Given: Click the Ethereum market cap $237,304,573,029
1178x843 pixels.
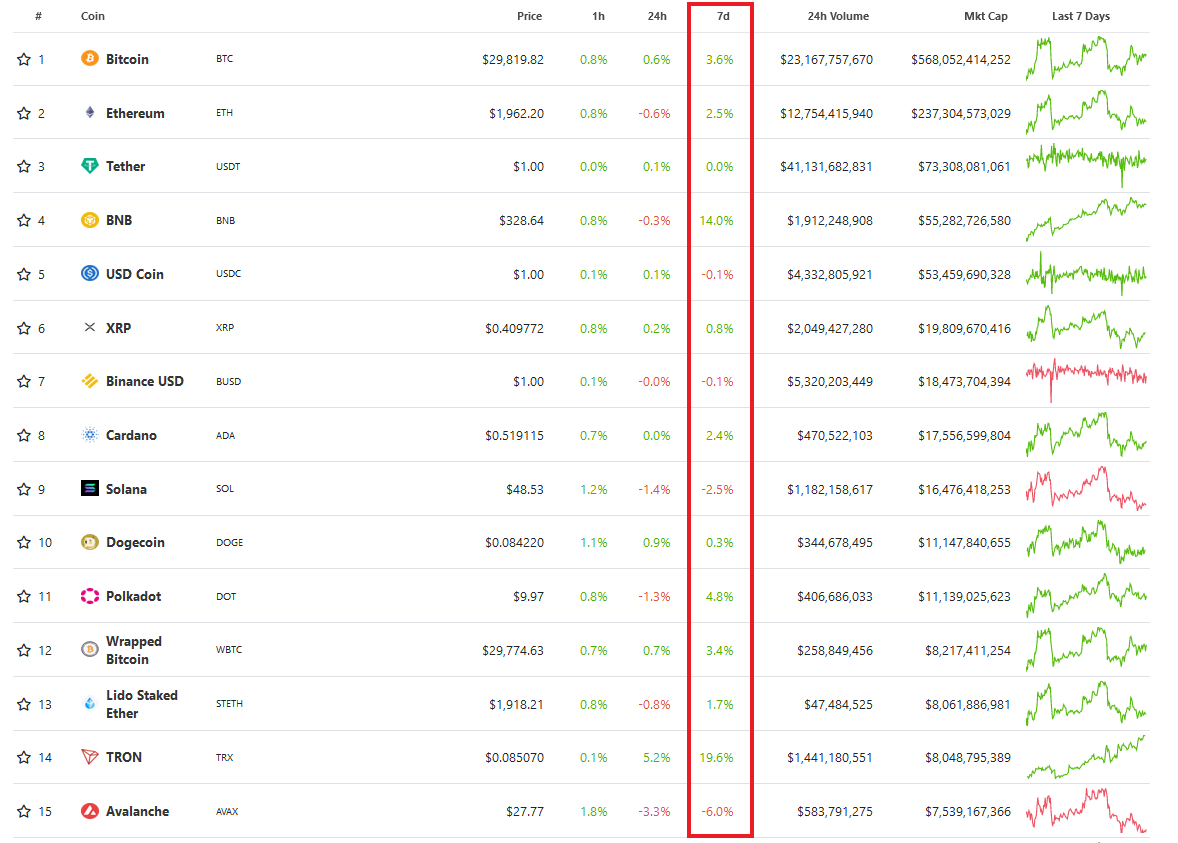Looking at the screenshot, I should tap(961, 113).
